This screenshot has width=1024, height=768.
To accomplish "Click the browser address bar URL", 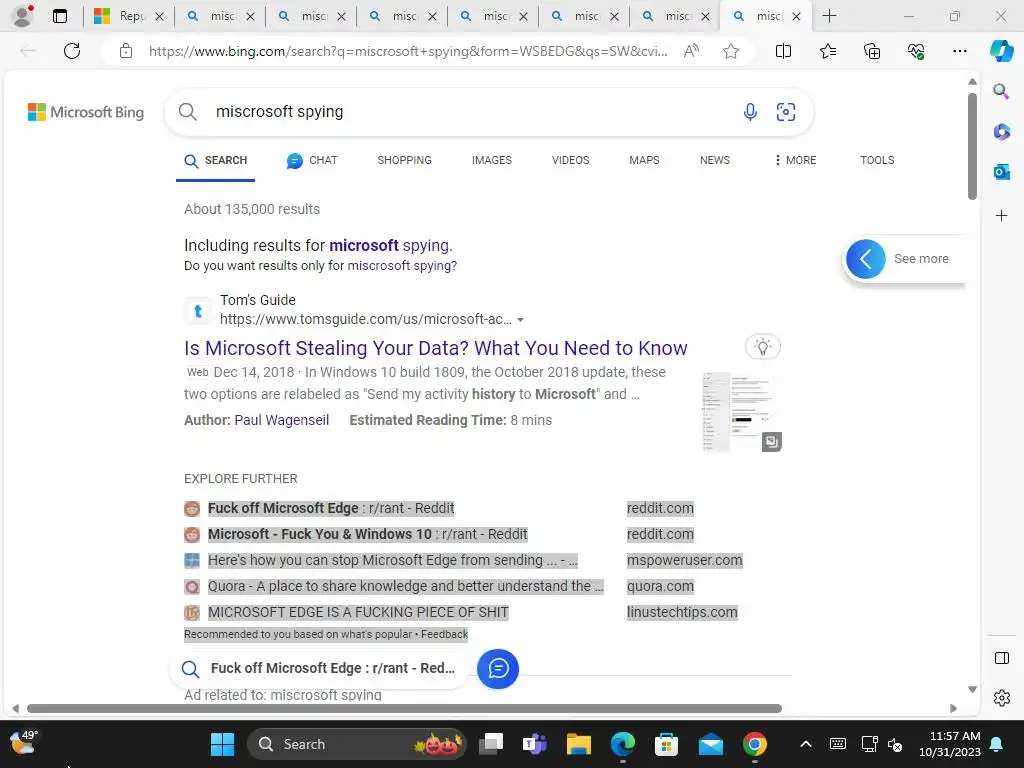I will pyautogui.click(x=408, y=51).
